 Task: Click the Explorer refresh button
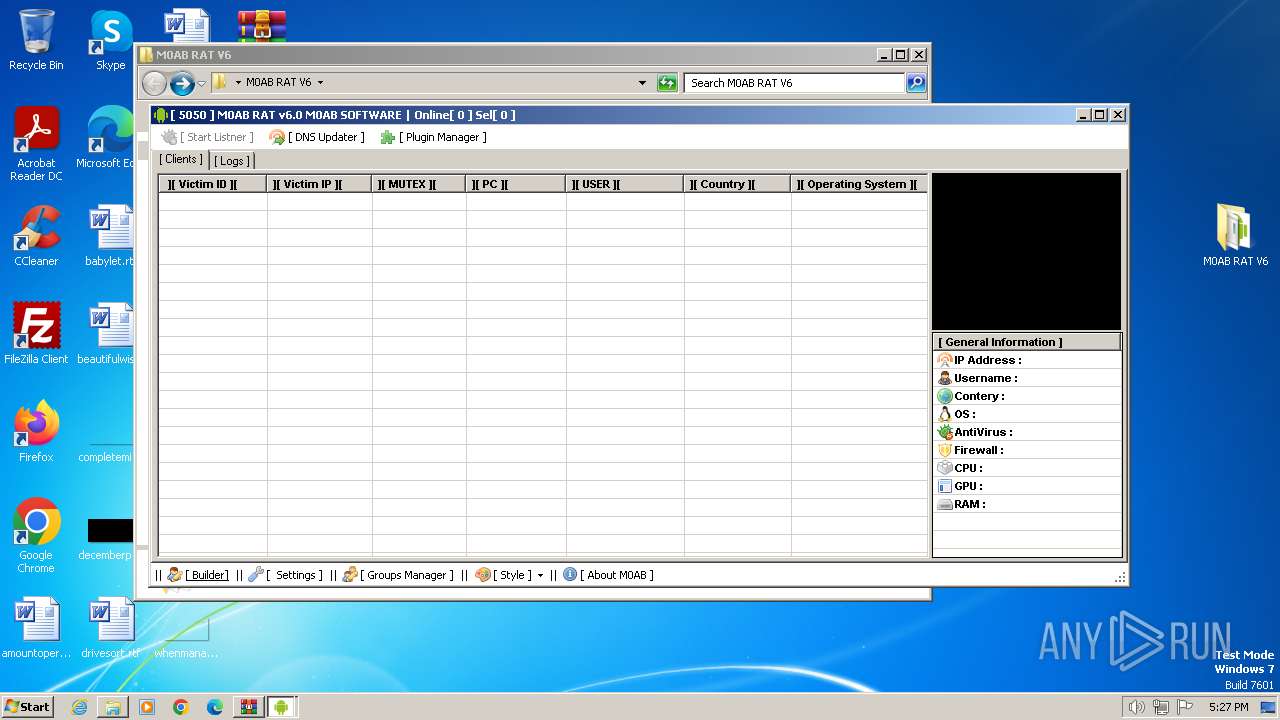[667, 83]
